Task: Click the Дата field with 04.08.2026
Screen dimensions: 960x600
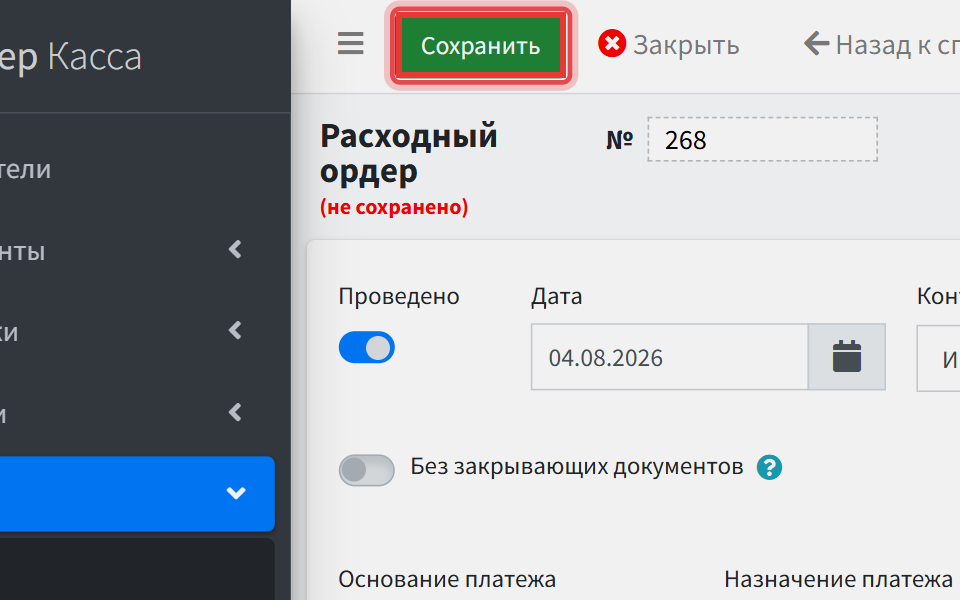Action: click(x=669, y=357)
